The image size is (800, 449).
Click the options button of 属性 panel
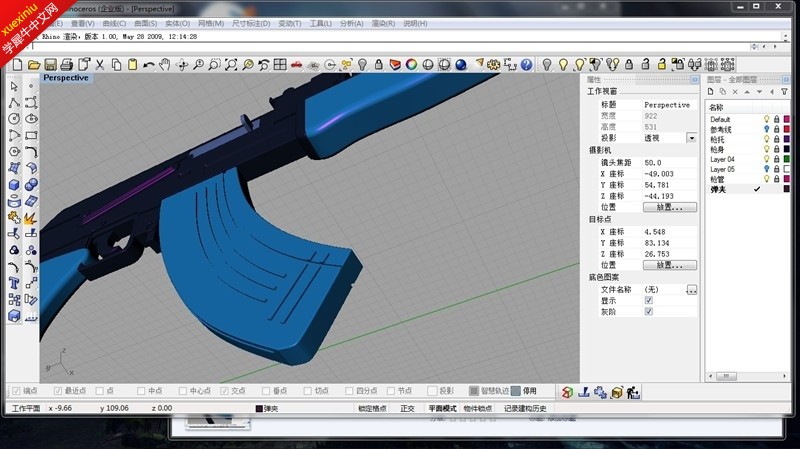click(x=694, y=80)
